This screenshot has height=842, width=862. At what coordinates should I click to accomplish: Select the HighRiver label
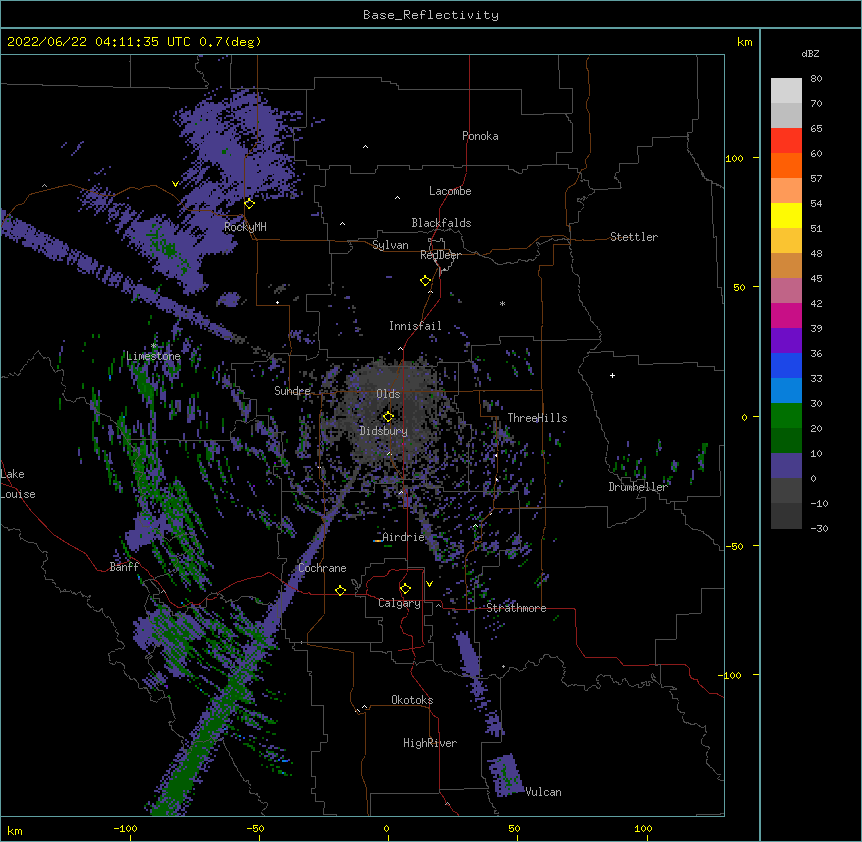coord(430,743)
